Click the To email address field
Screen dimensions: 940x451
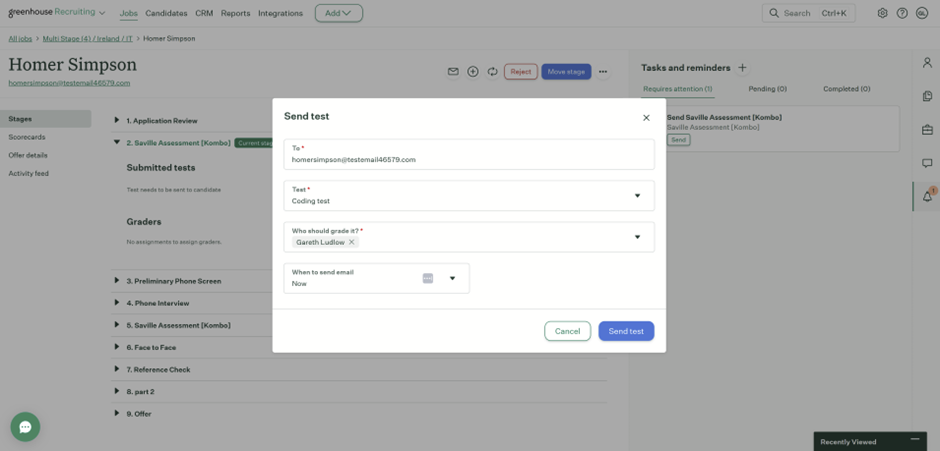(x=468, y=159)
